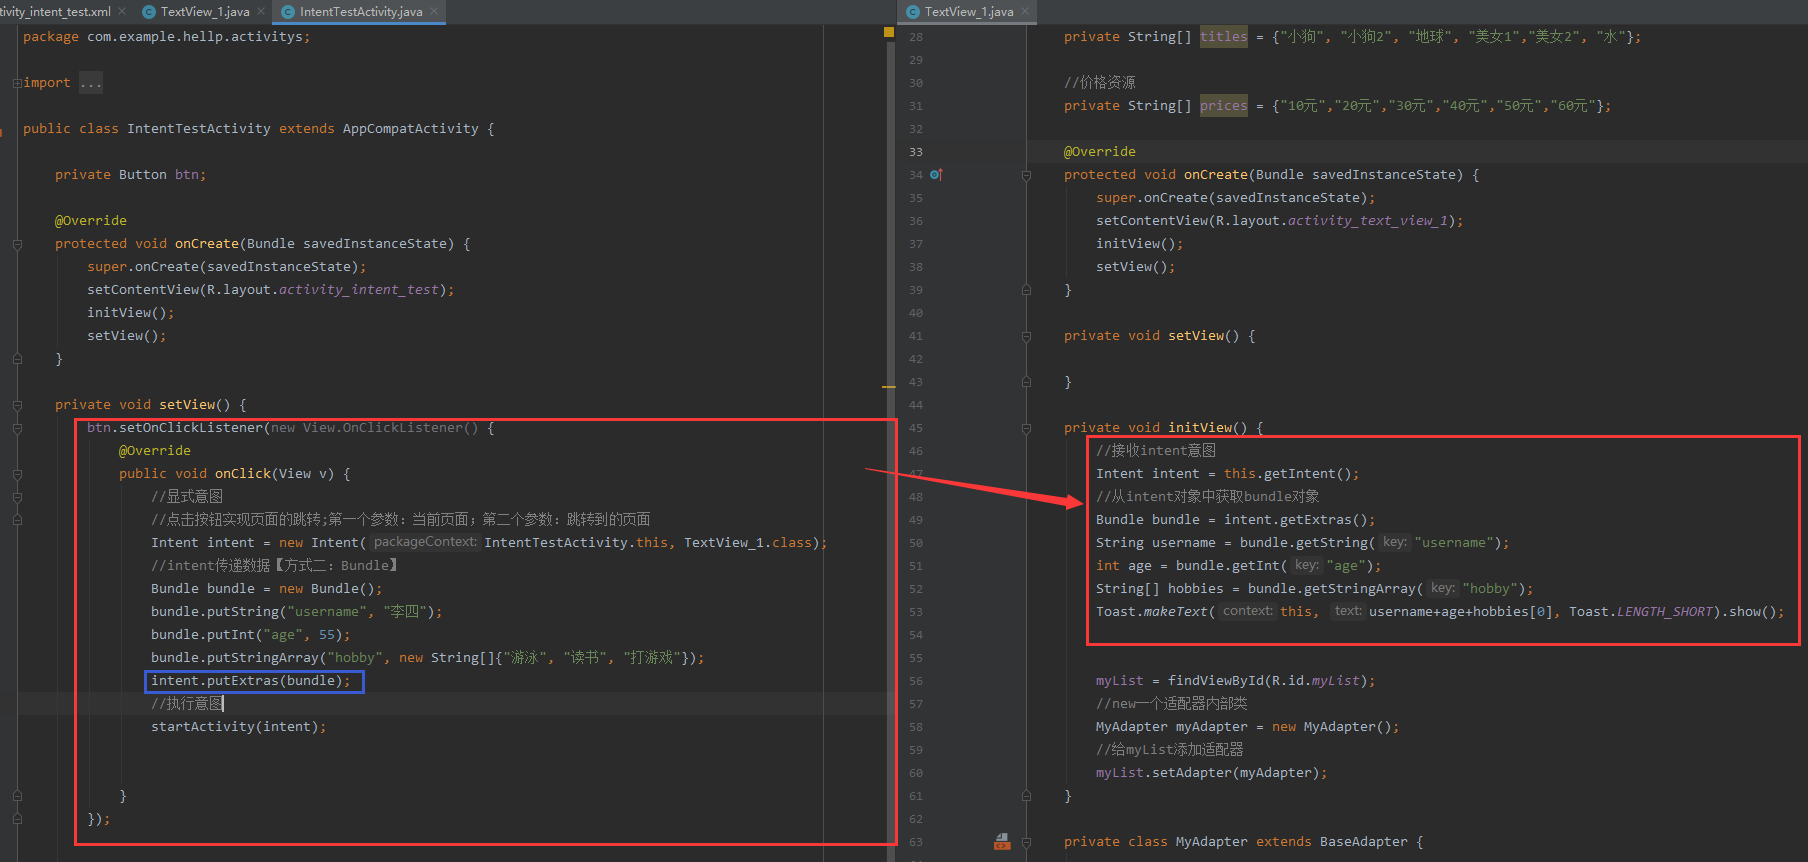The image size is (1808, 862).
Task: Click the Java class icon on IntentTestActivity tab
Action: click(289, 12)
